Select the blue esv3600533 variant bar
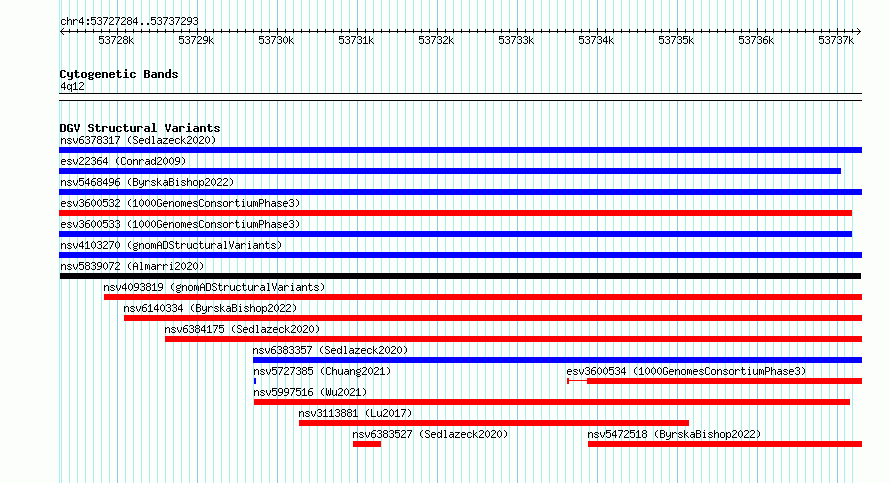 (455, 234)
